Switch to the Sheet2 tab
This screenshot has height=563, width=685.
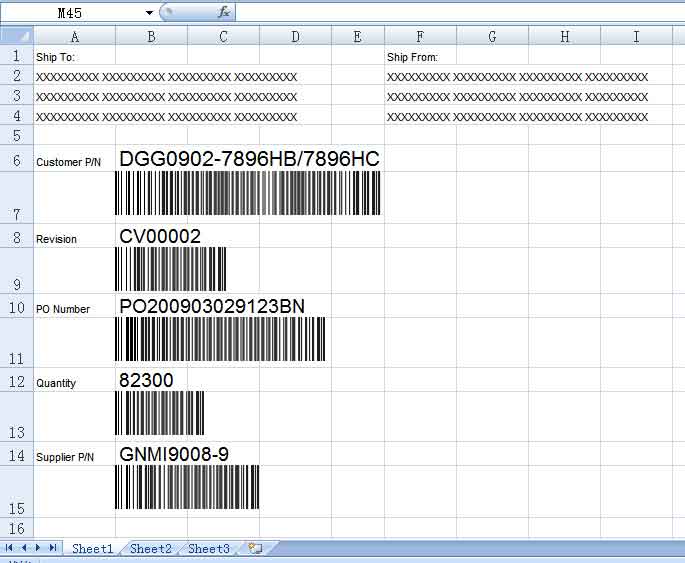point(151,549)
